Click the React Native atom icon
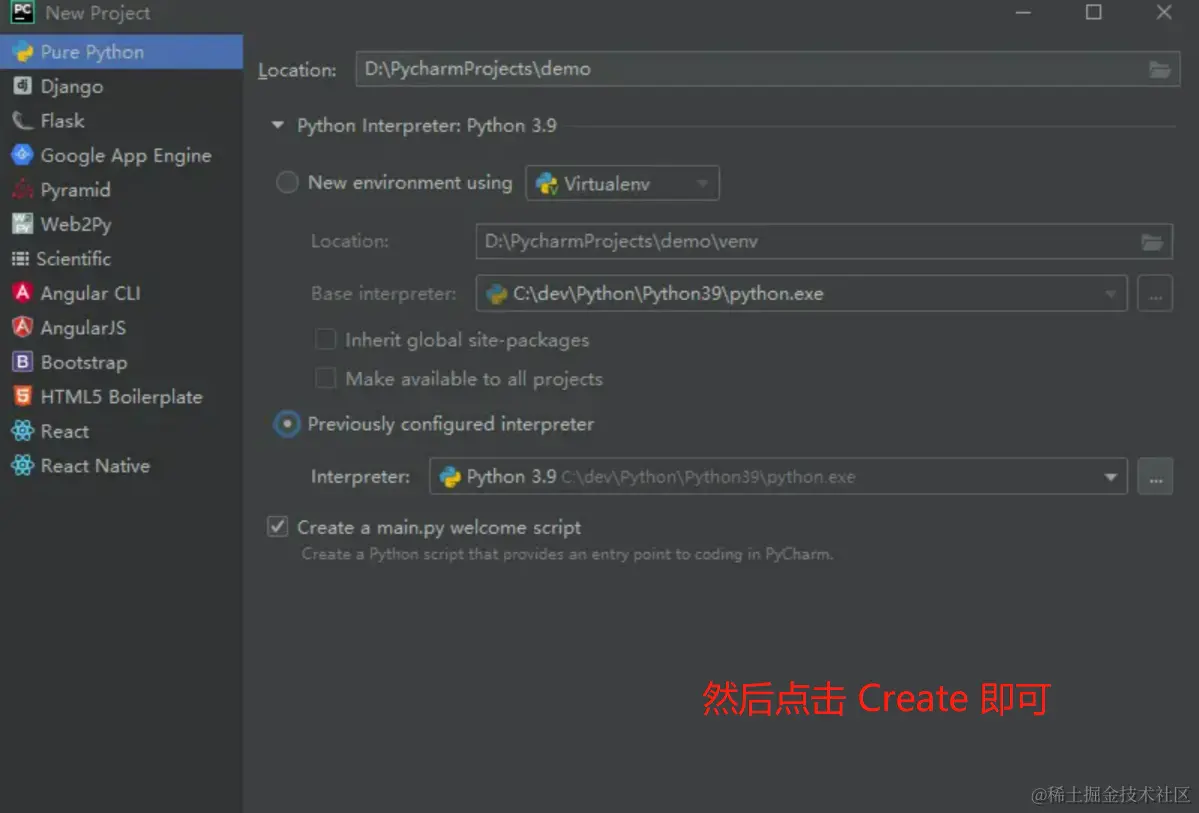The height and width of the screenshot is (813, 1199). pyautogui.click(x=22, y=465)
